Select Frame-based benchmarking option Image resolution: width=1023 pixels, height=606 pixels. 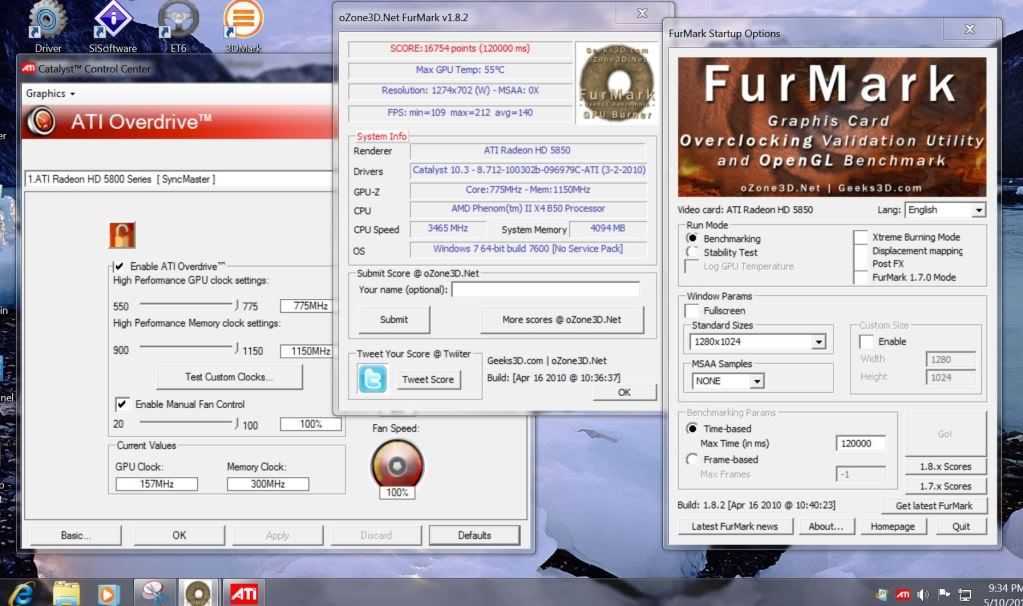(x=692, y=459)
